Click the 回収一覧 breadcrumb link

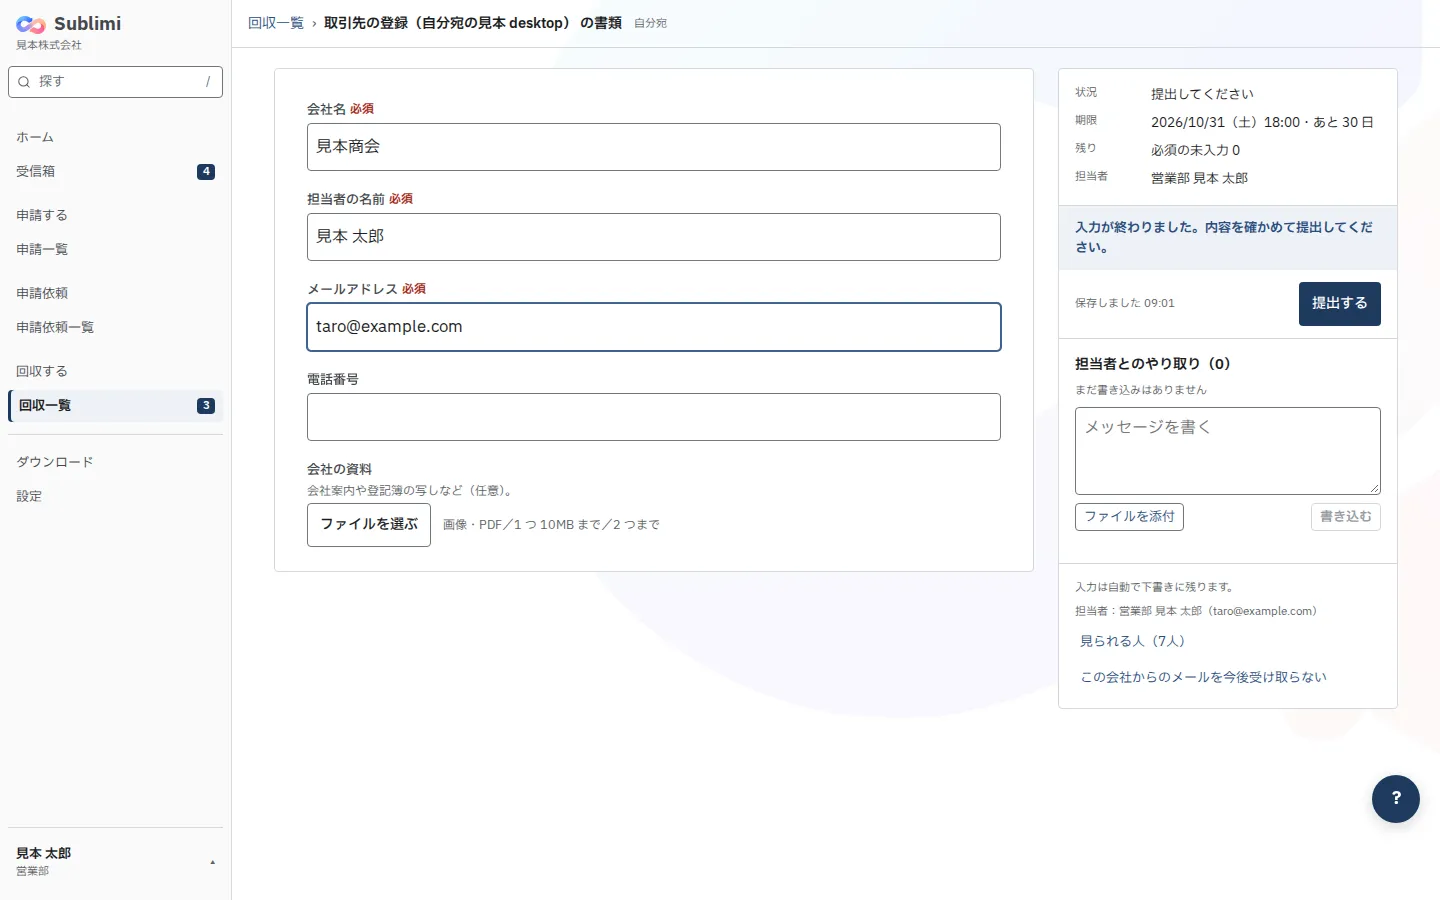click(x=276, y=23)
